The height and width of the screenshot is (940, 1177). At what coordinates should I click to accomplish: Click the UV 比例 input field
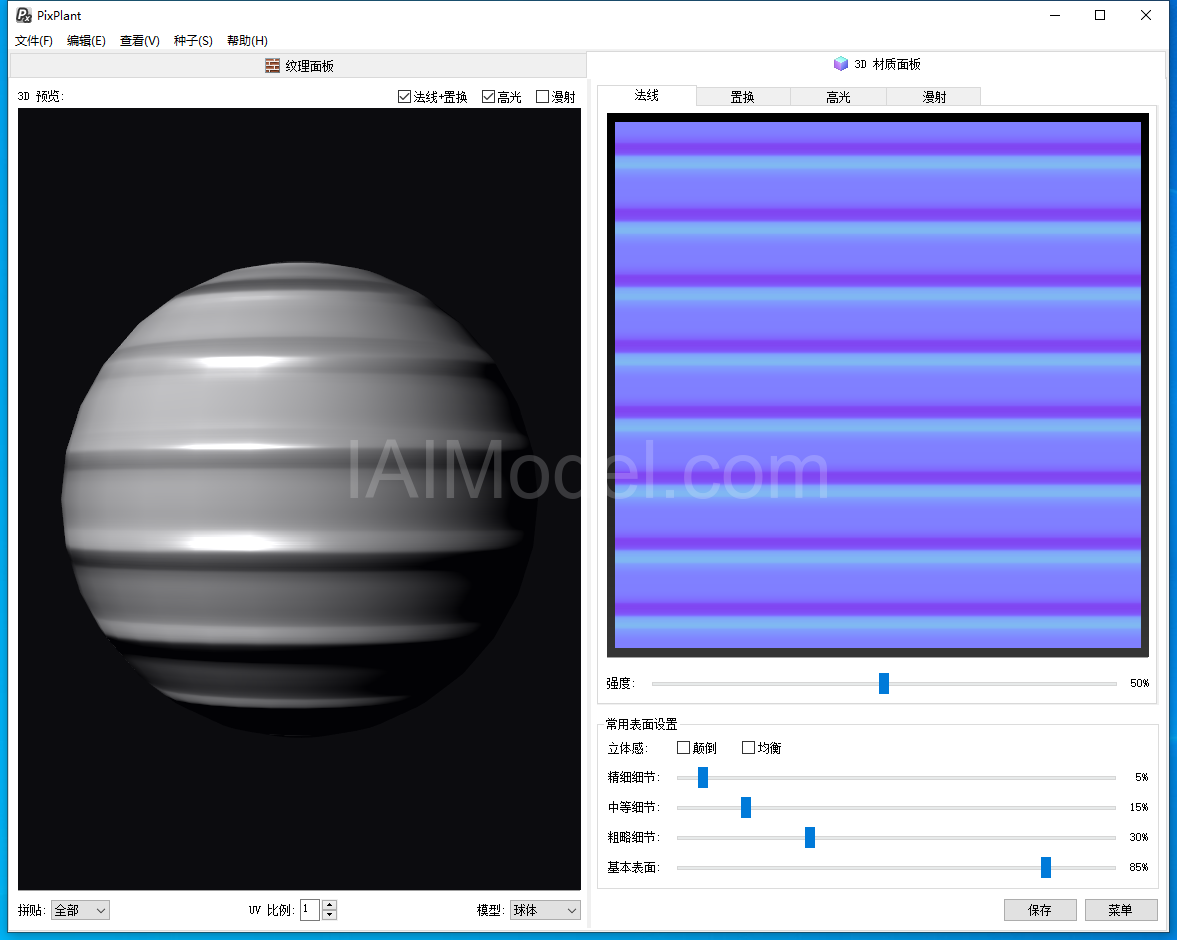pyautogui.click(x=310, y=910)
